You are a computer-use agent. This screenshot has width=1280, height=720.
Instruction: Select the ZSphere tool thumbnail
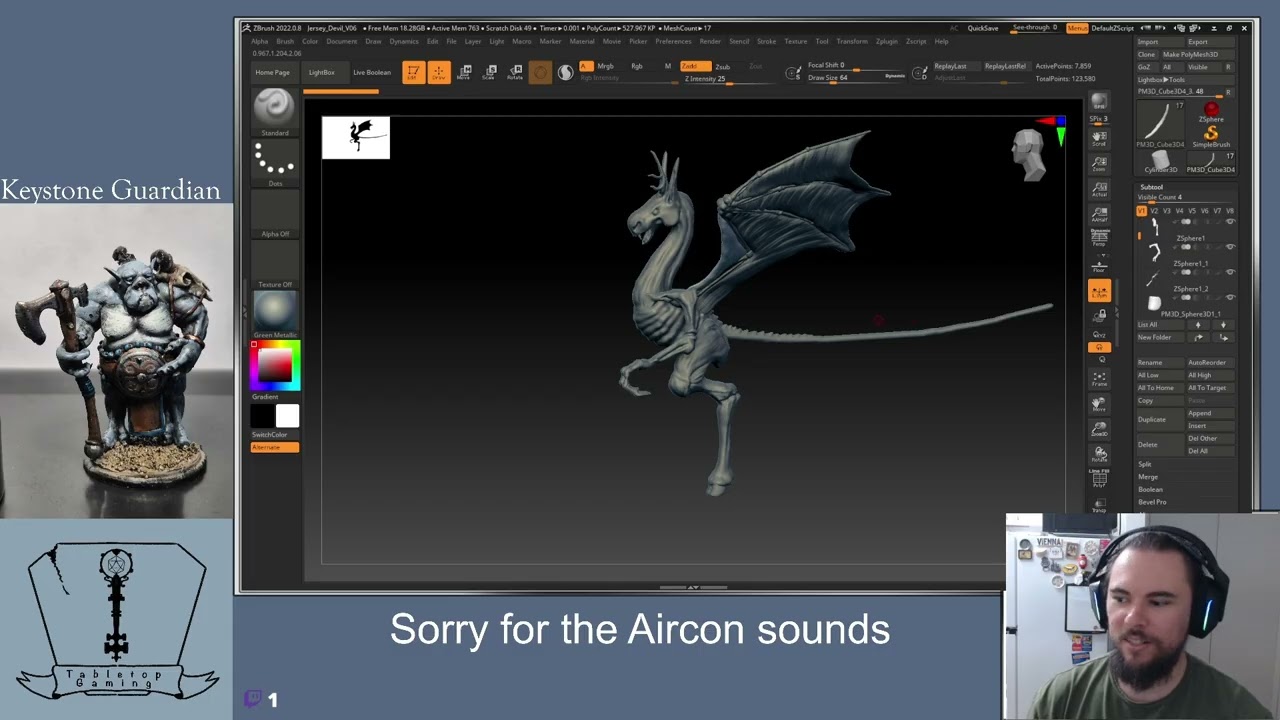point(1211,110)
